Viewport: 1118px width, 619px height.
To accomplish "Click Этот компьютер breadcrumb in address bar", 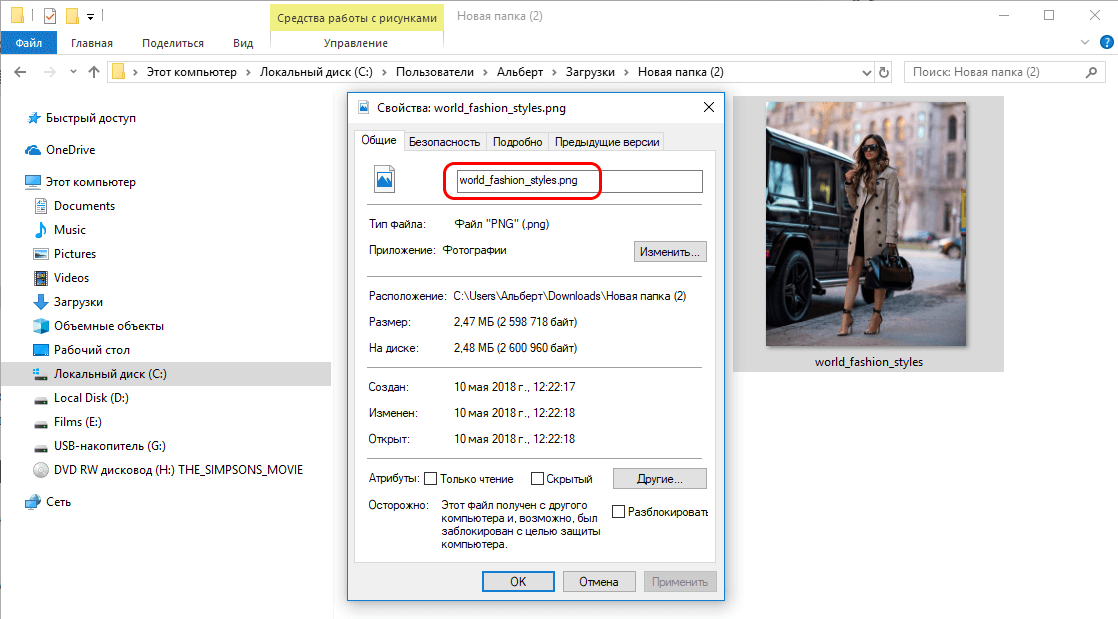I will (191, 72).
